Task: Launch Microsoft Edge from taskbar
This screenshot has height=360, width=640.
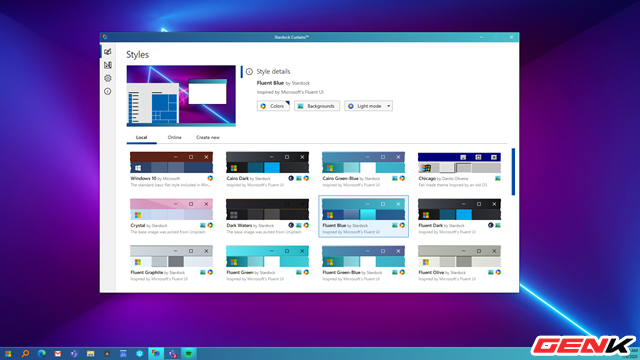Action: click(41, 354)
